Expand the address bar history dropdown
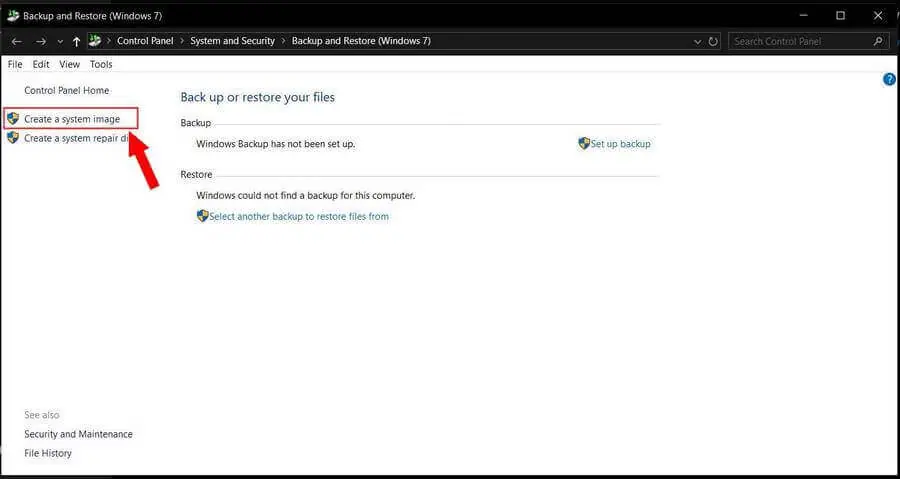 click(x=697, y=42)
